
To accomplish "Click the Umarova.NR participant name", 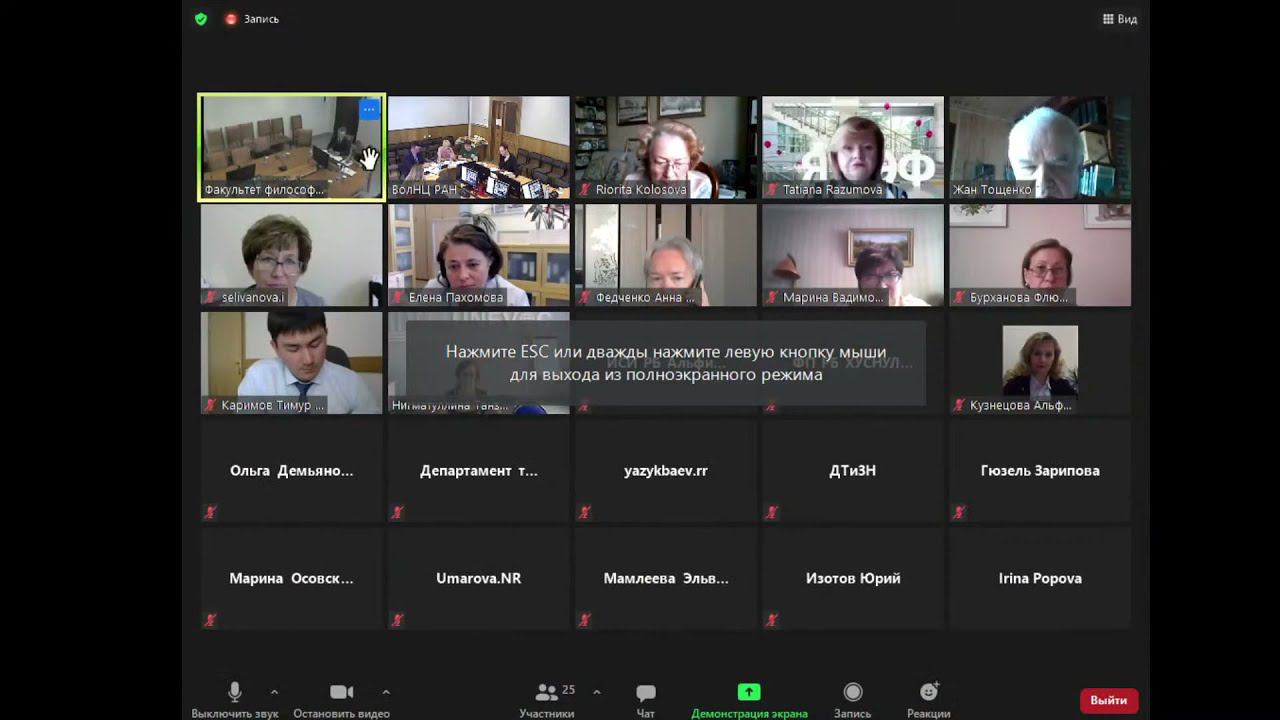I will click(x=479, y=578).
